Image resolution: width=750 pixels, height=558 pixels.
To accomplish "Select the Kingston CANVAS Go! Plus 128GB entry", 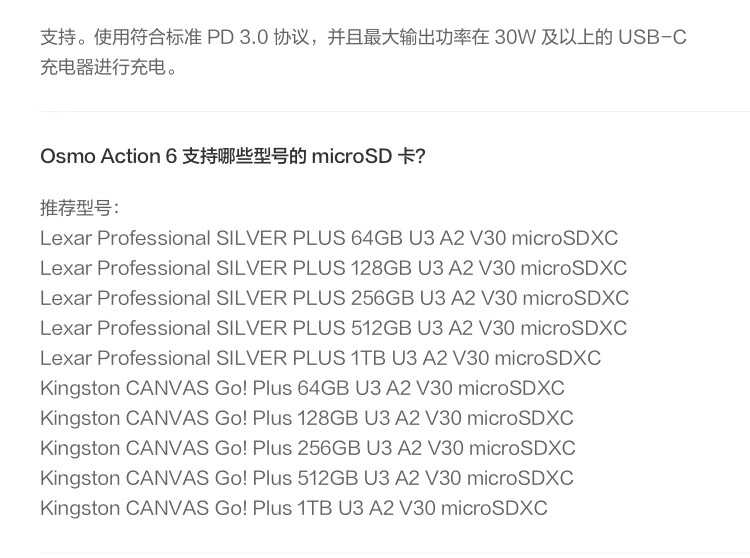I will 306,418.
